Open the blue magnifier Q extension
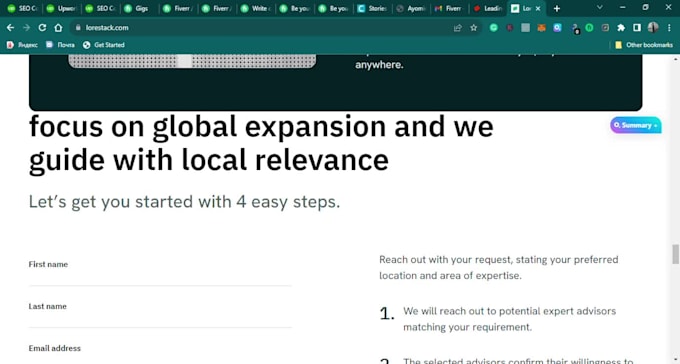The image size is (680, 364). (x=557, y=28)
